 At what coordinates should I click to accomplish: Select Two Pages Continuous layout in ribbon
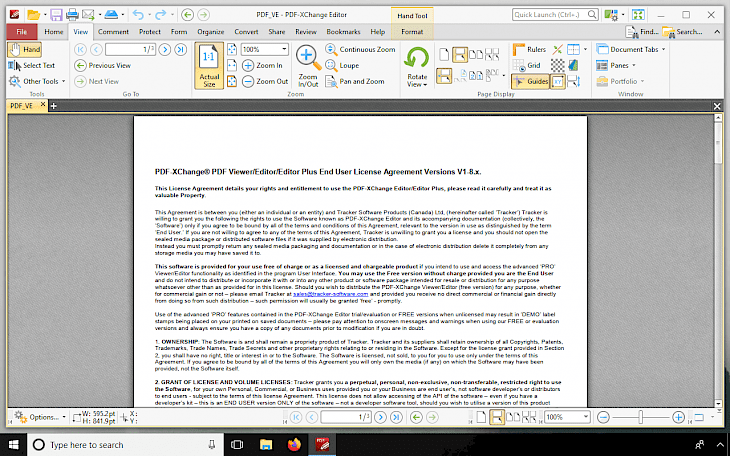(492, 54)
